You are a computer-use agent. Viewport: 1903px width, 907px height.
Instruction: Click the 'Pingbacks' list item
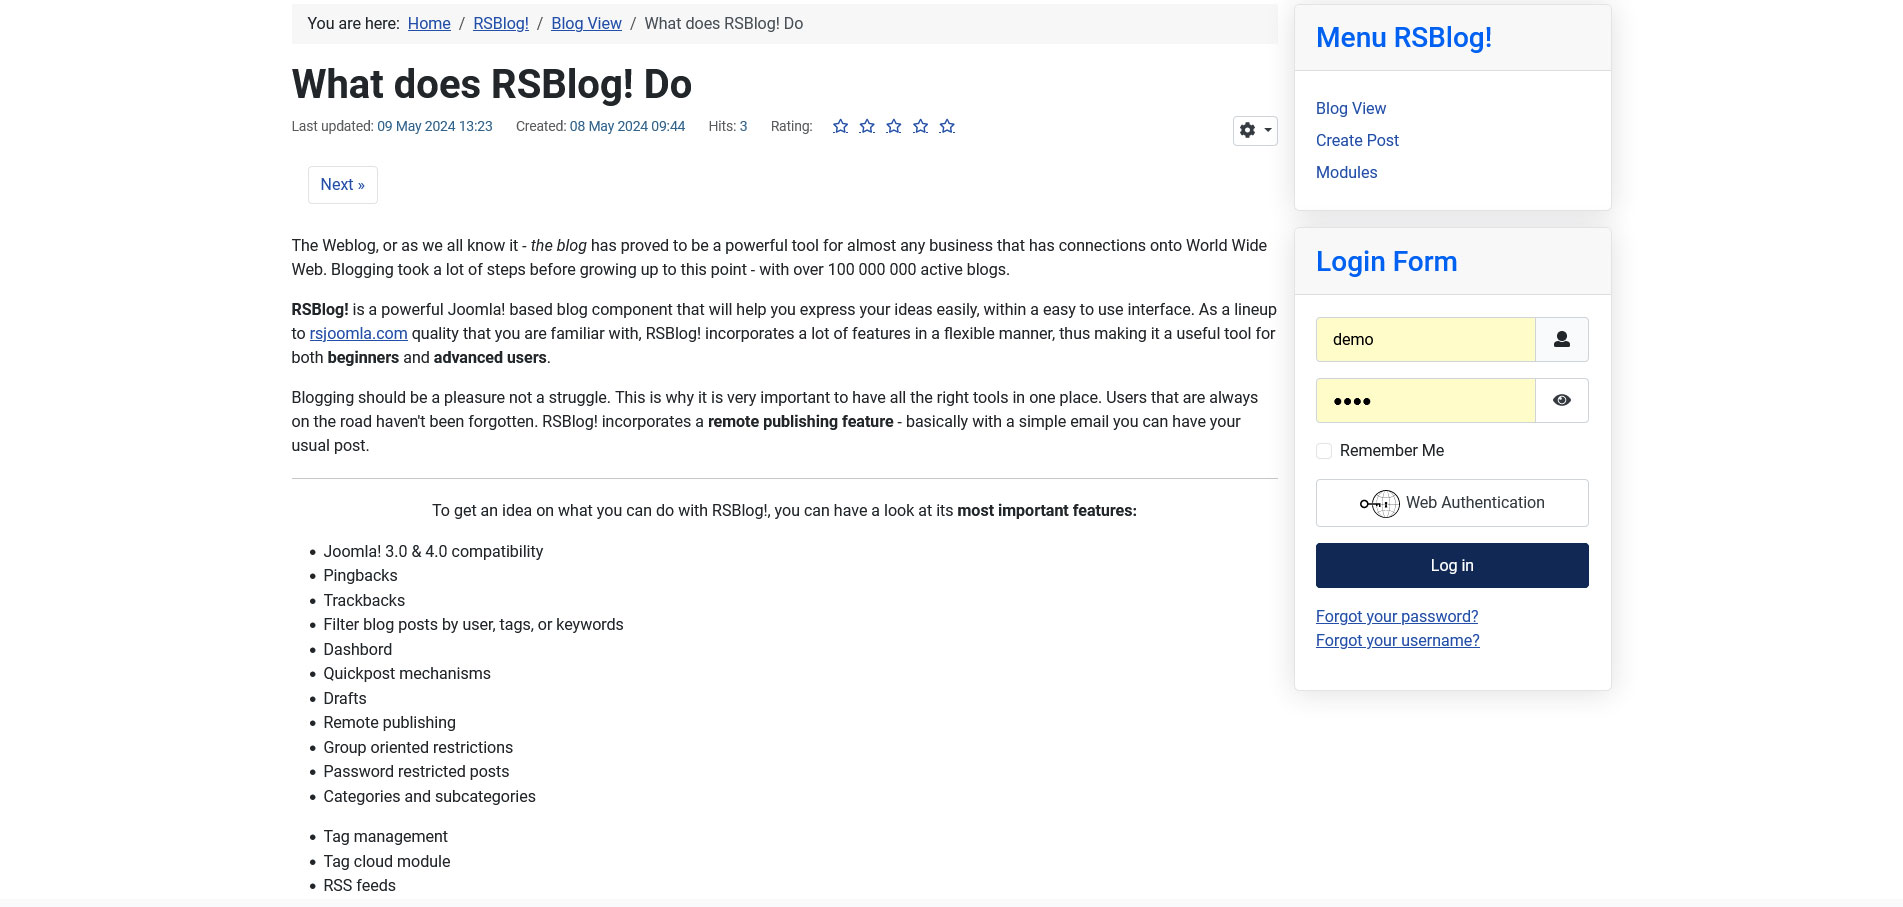tap(360, 576)
